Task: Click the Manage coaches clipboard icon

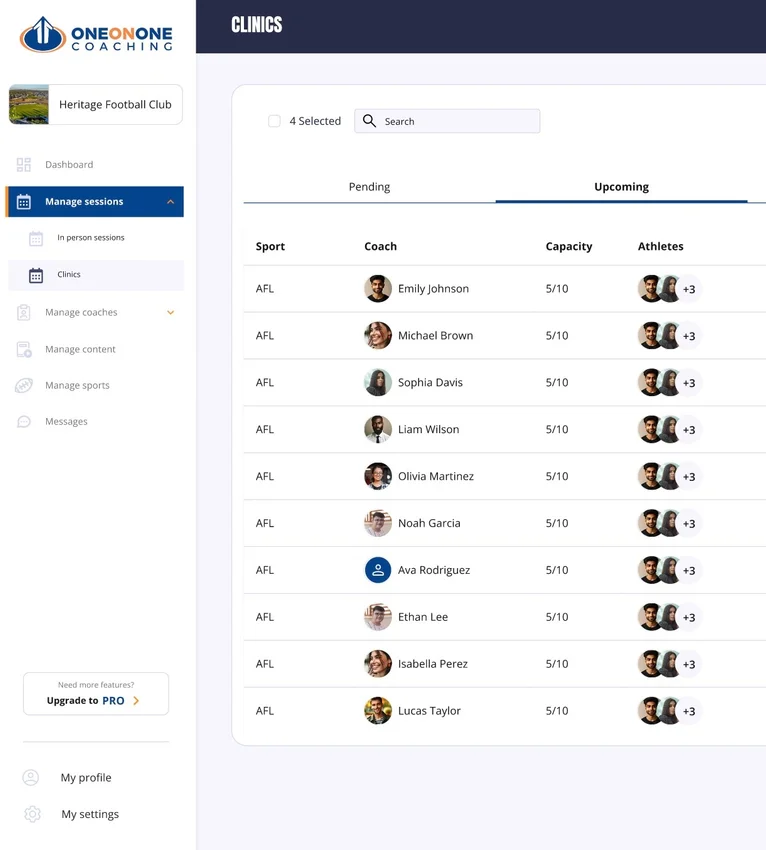Action: click(x=24, y=312)
